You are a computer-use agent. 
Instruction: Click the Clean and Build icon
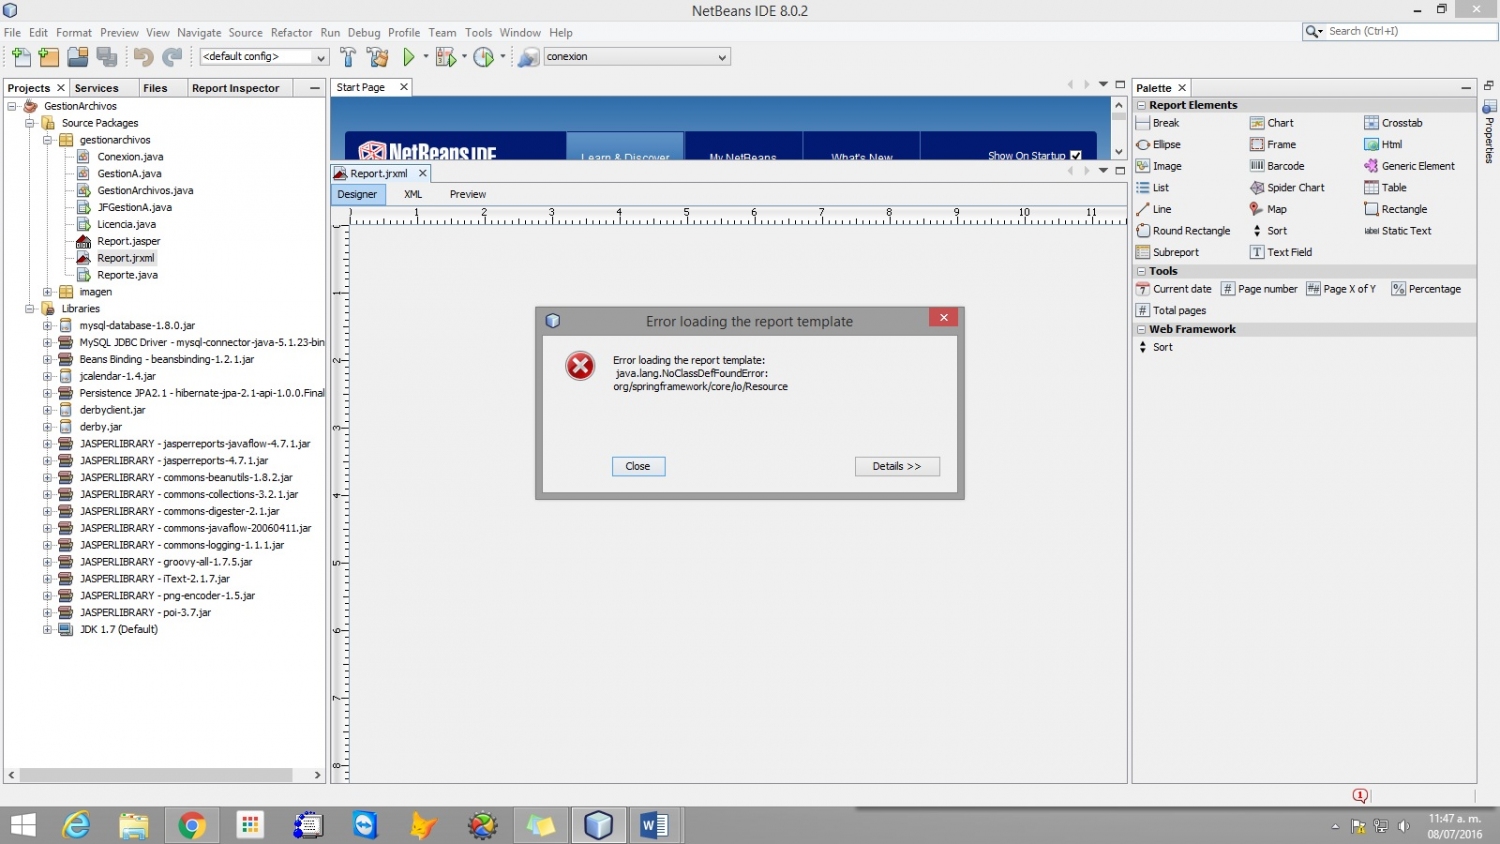(377, 57)
